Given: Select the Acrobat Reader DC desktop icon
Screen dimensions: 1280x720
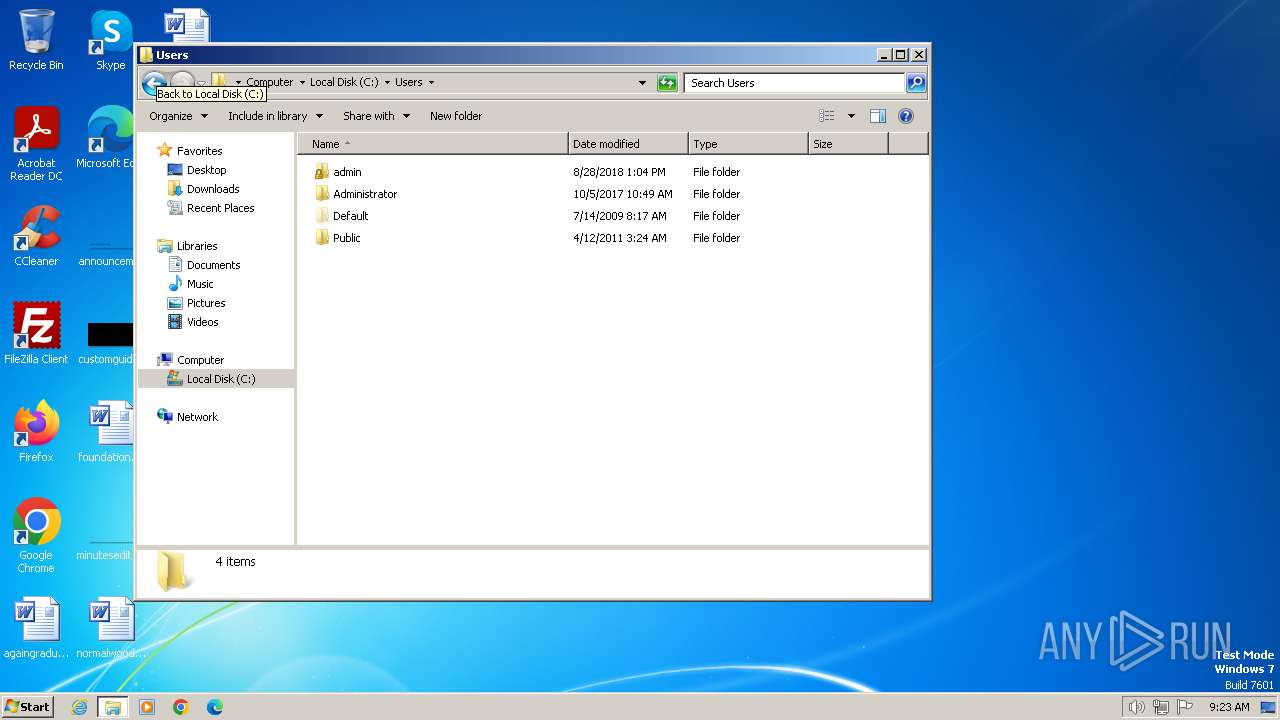Looking at the screenshot, I should tap(36, 144).
